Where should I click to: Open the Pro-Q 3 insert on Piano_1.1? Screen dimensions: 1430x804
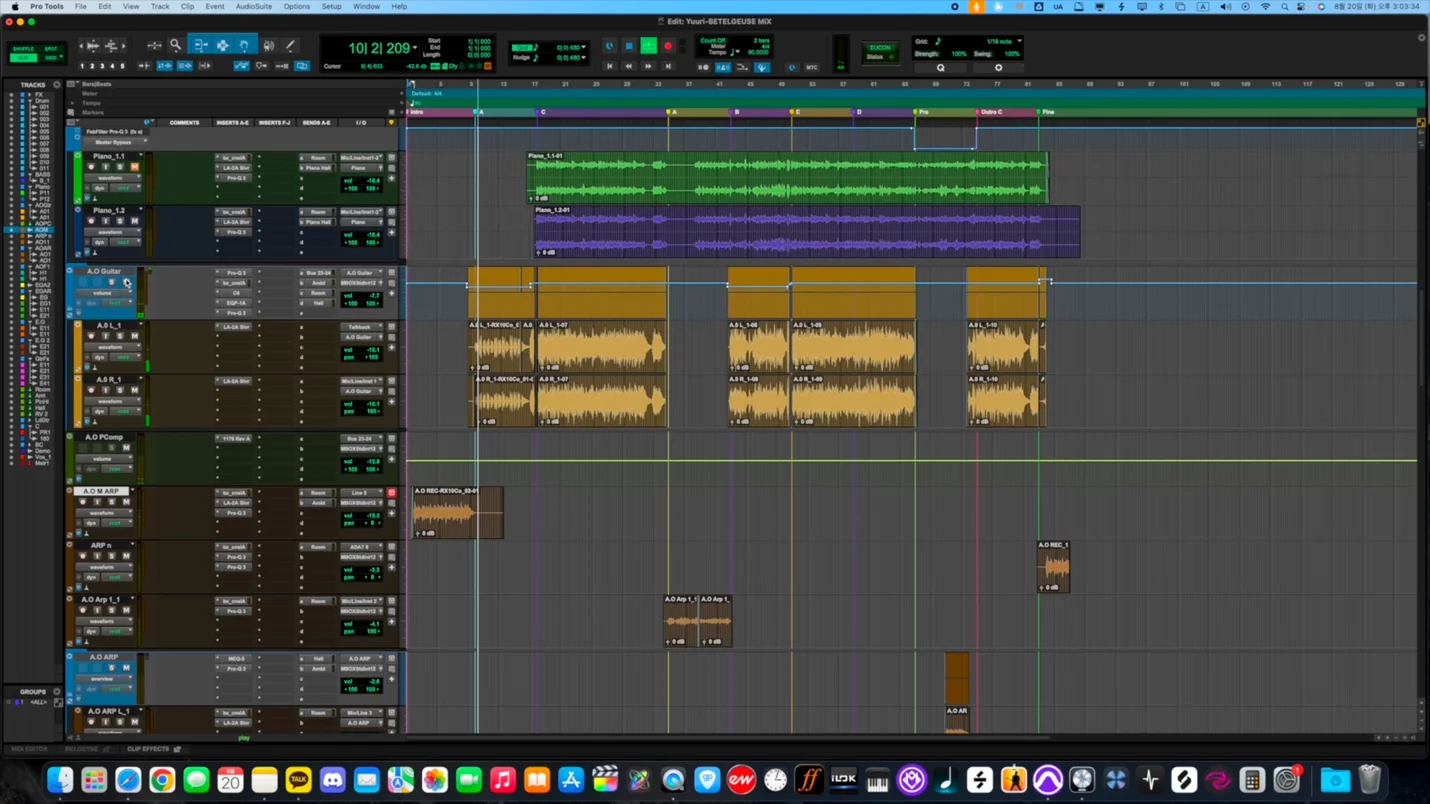click(x=235, y=178)
